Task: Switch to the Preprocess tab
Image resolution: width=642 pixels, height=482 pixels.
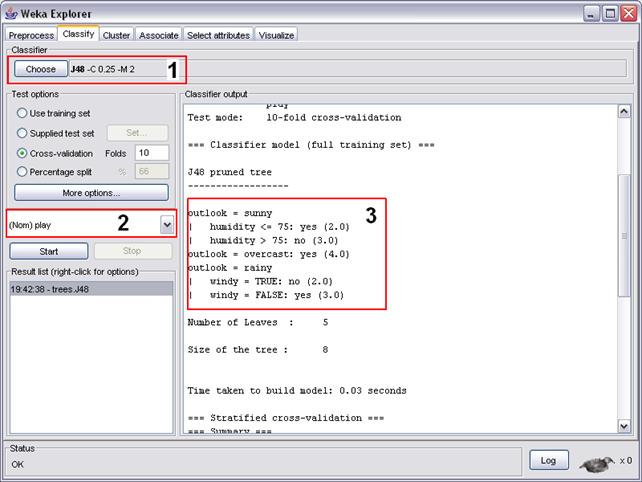Action: [x=30, y=35]
